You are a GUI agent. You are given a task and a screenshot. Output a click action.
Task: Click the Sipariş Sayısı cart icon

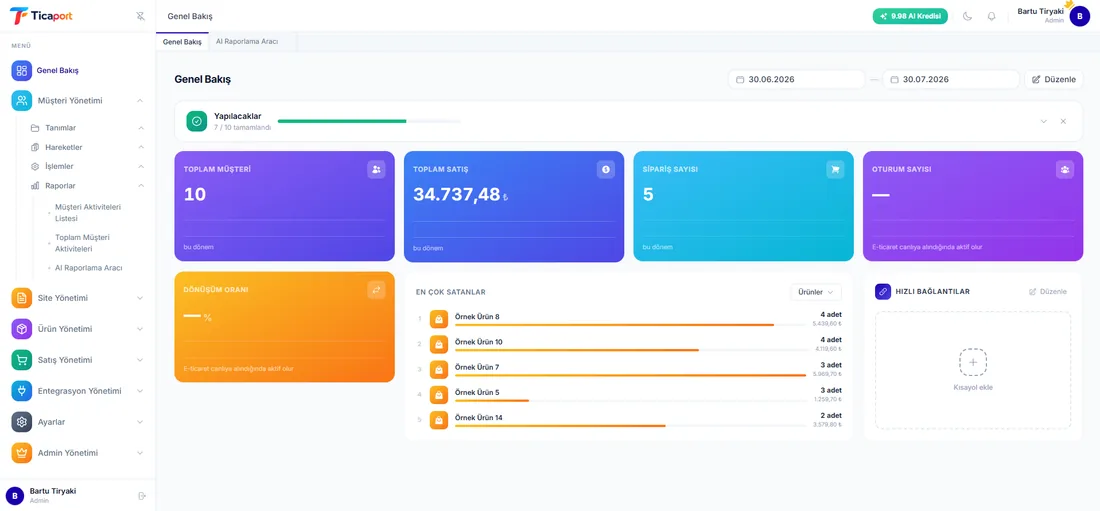point(835,169)
